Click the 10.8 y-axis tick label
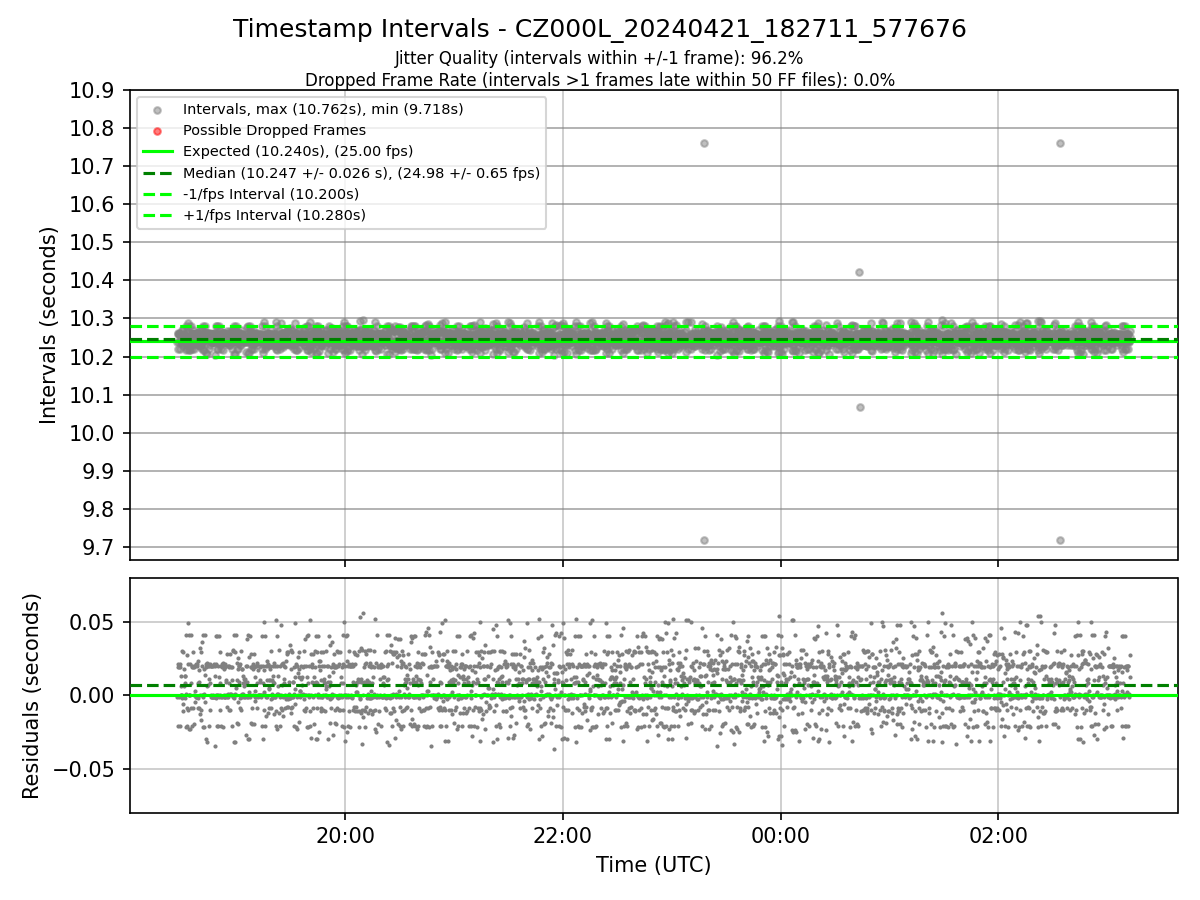 pos(94,129)
